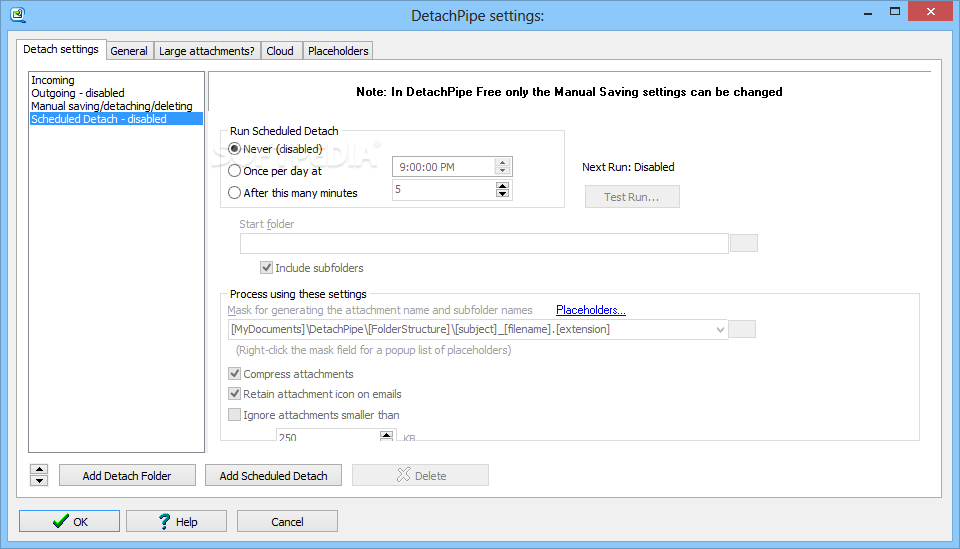
Task: Decrease the time value with down arrow
Action: point(502,171)
